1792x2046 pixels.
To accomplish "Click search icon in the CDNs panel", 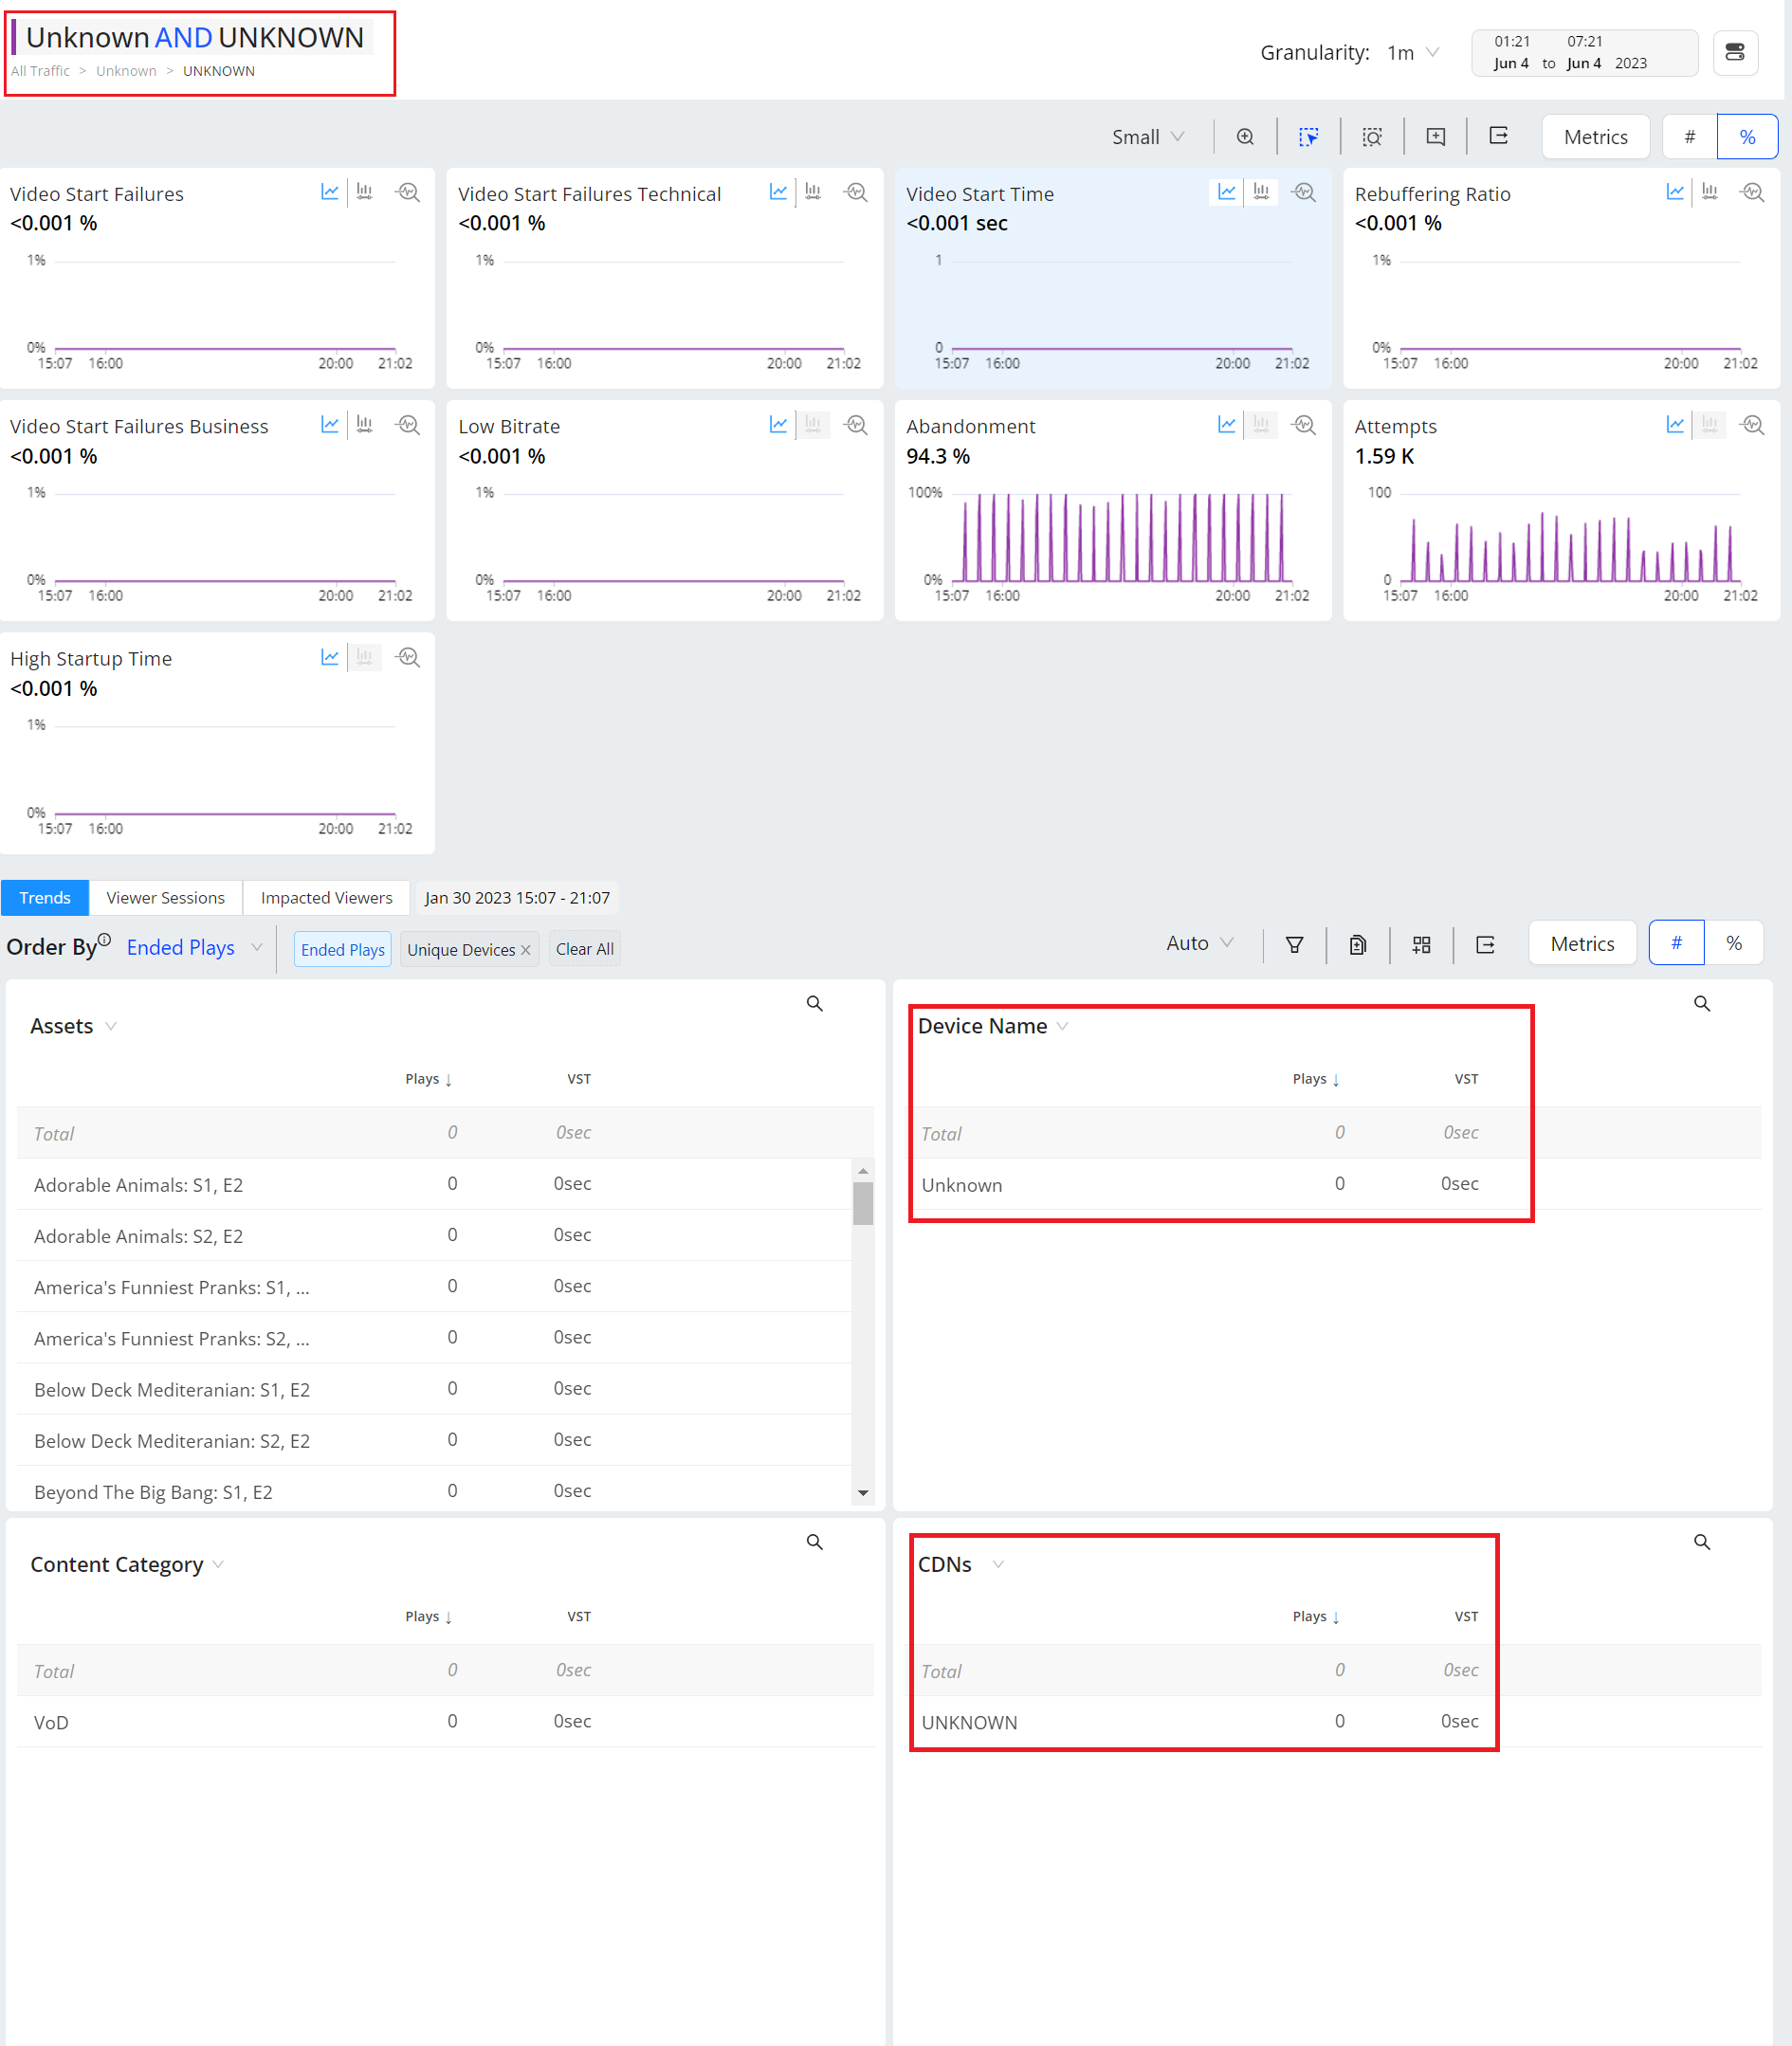I will (1701, 1541).
